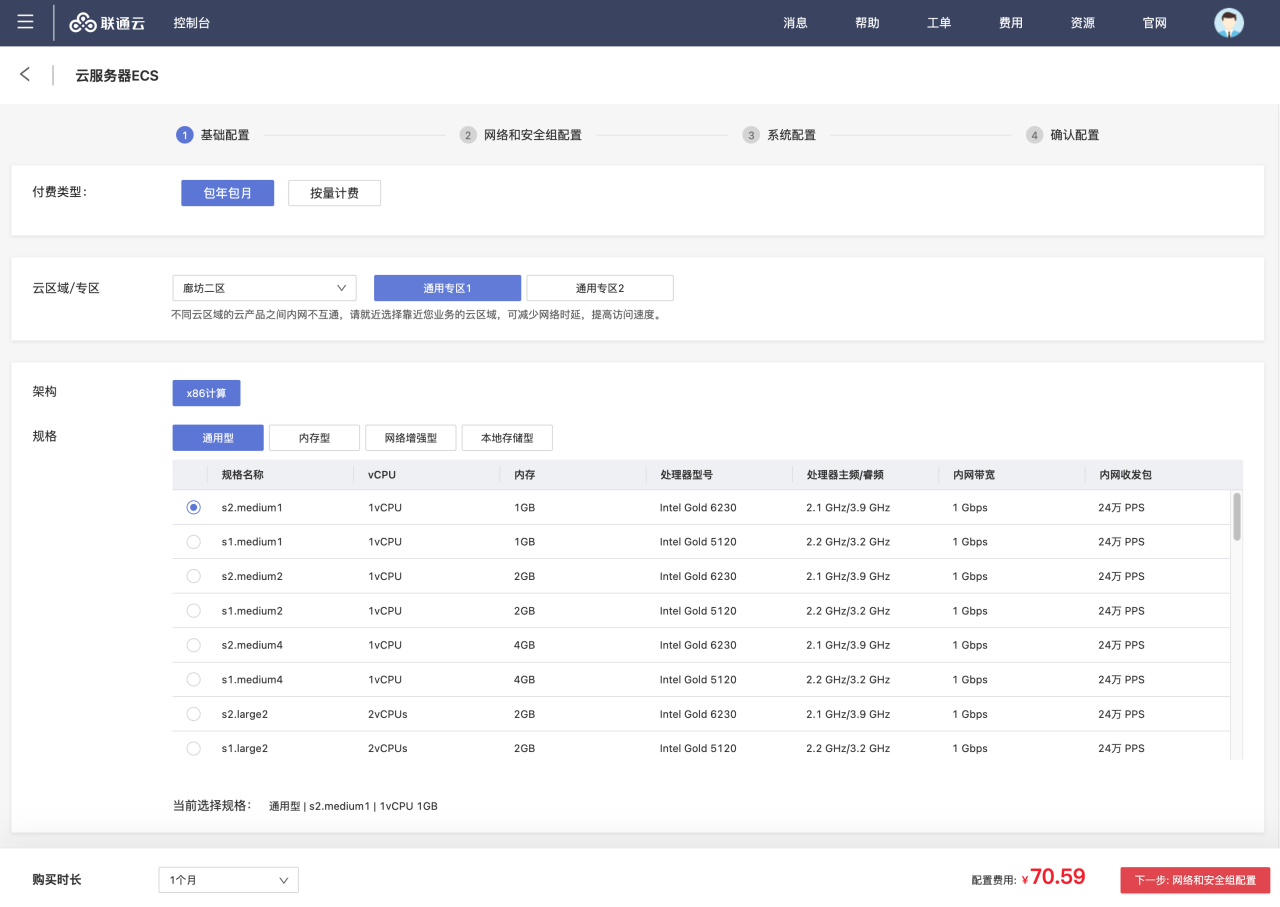Screen dimensions: 1280x907
Task: Open 工单 in the top navigation
Action: (x=938, y=23)
